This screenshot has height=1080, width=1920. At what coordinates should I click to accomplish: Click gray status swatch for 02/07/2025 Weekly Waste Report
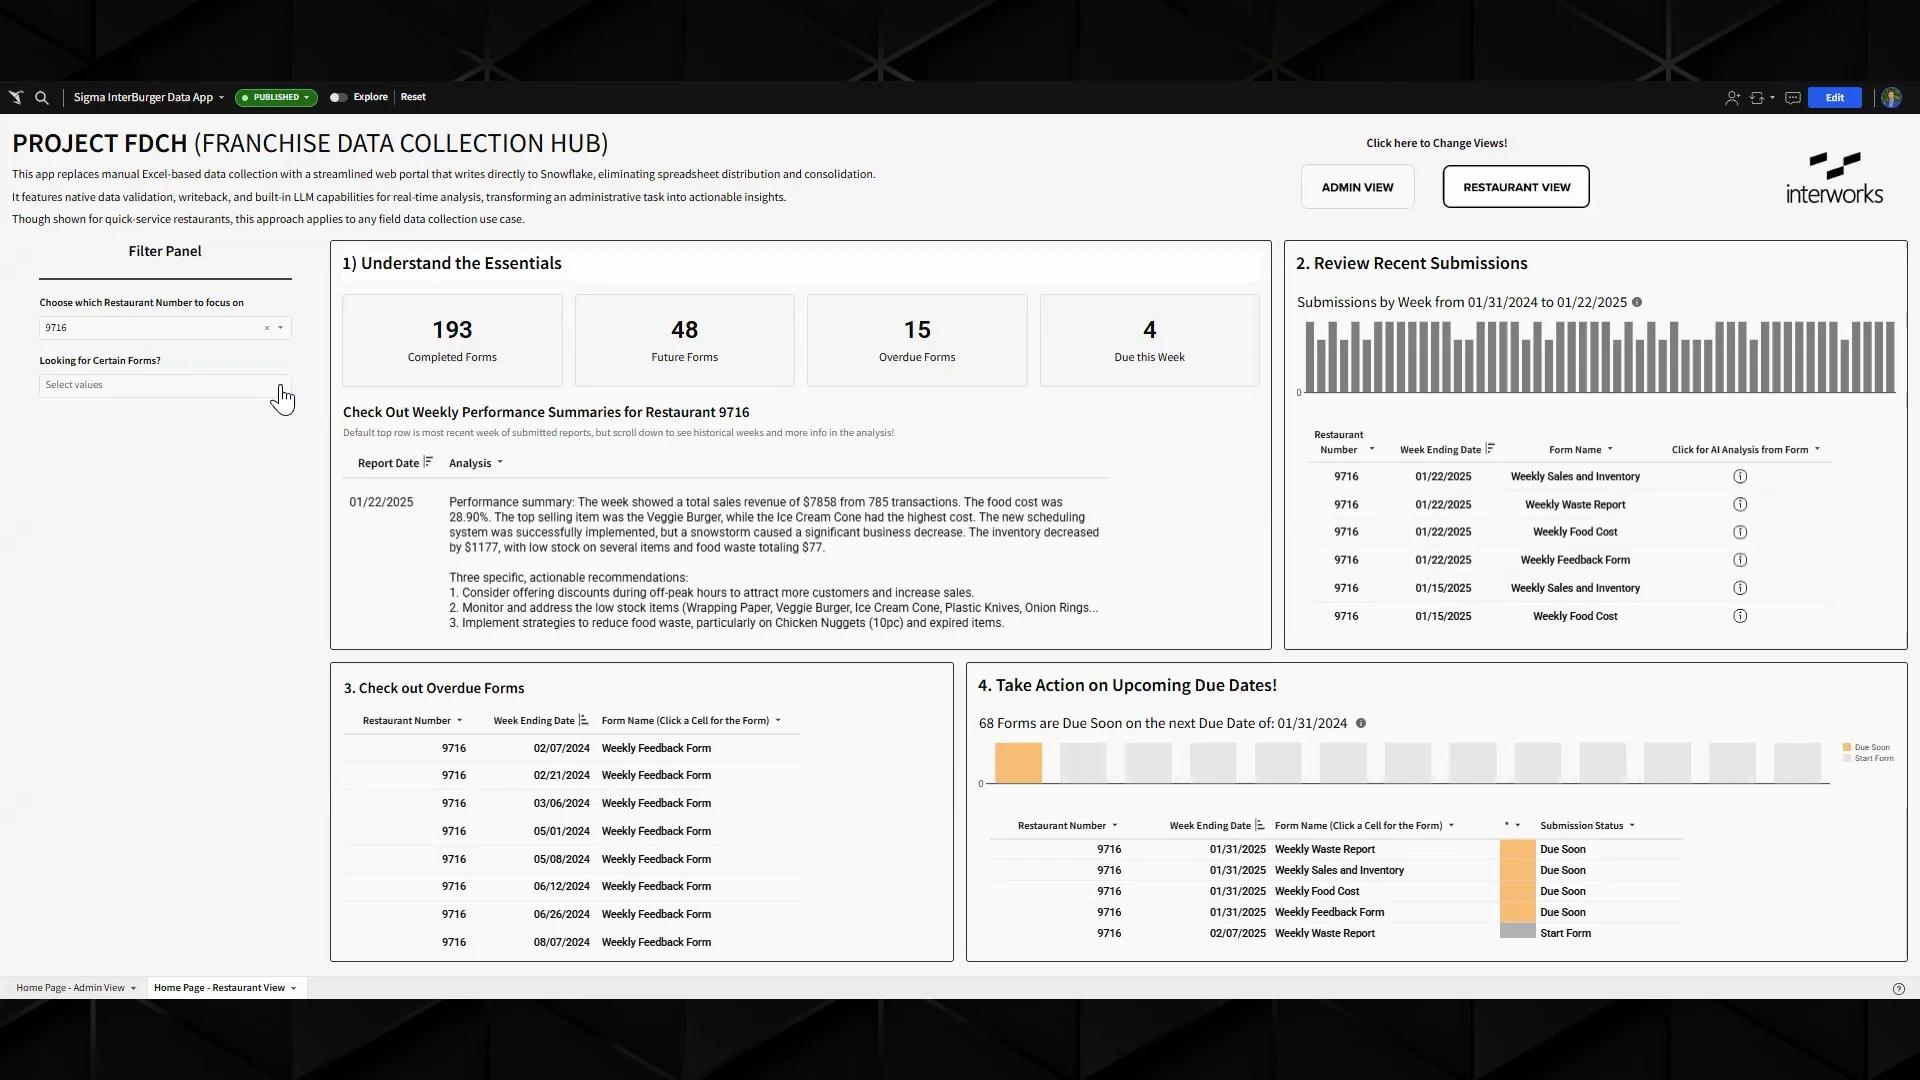click(x=1517, y=931)
